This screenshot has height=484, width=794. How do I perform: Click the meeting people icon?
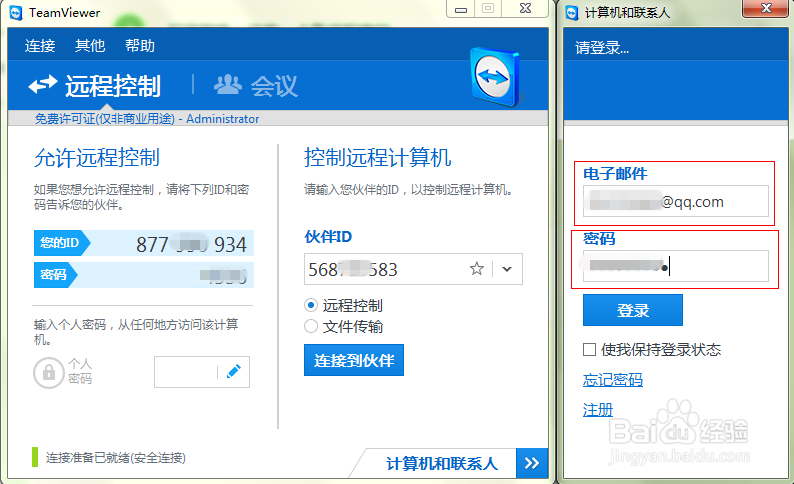tap(228, 85)
